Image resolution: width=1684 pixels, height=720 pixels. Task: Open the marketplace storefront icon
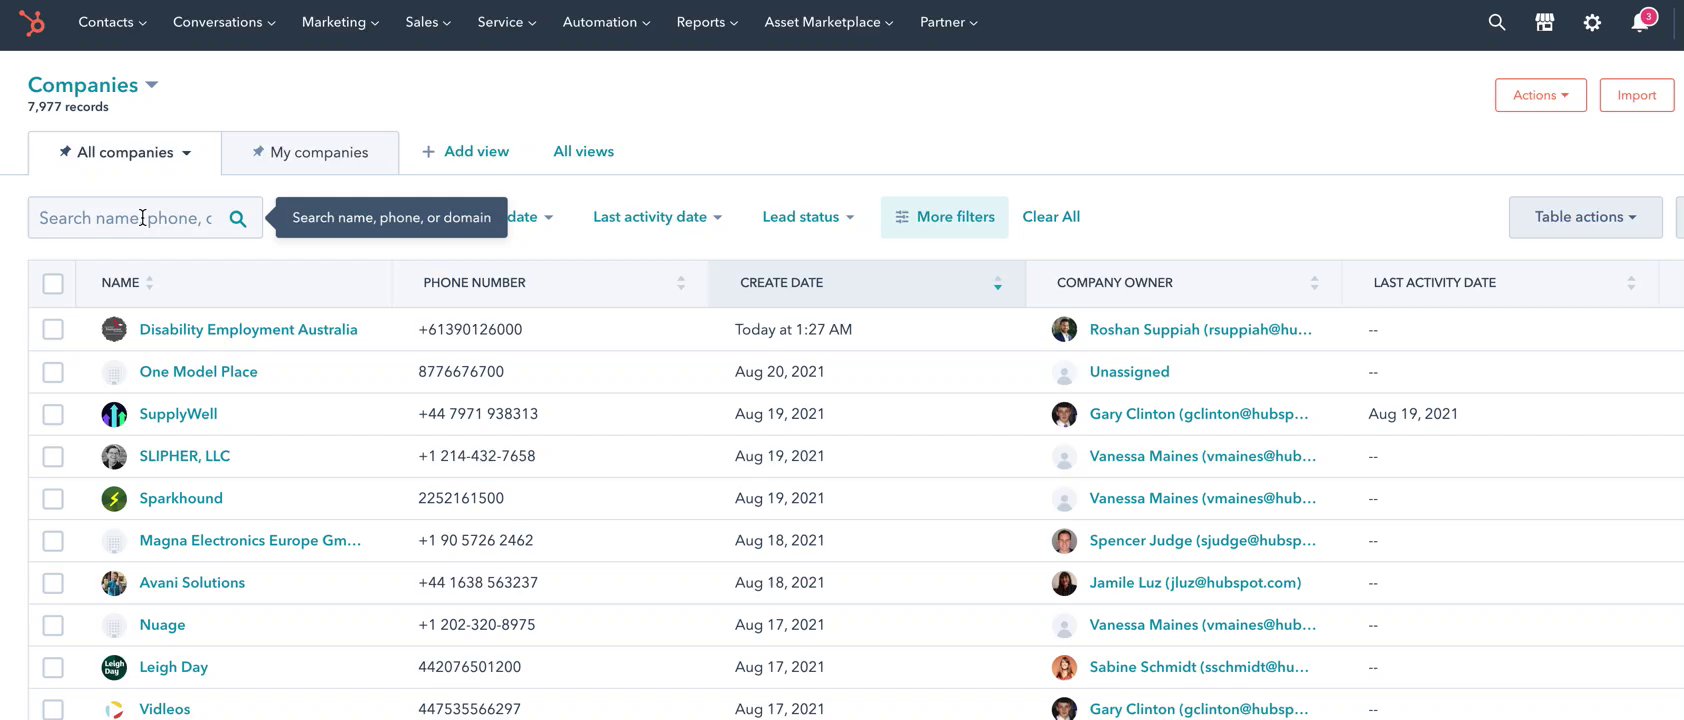[1545, 22]
